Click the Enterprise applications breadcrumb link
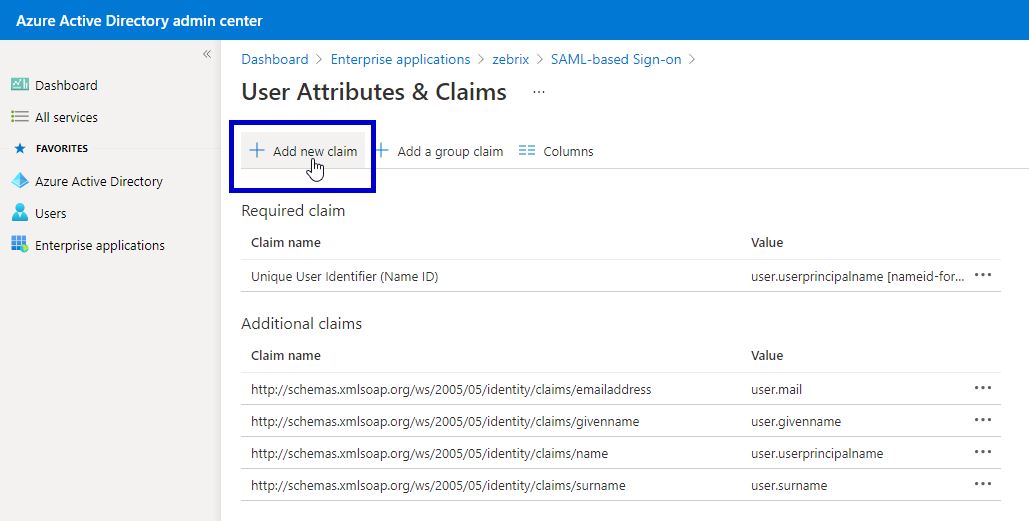This screenshot has height=521, width=1029. click(x=400, y=59)
